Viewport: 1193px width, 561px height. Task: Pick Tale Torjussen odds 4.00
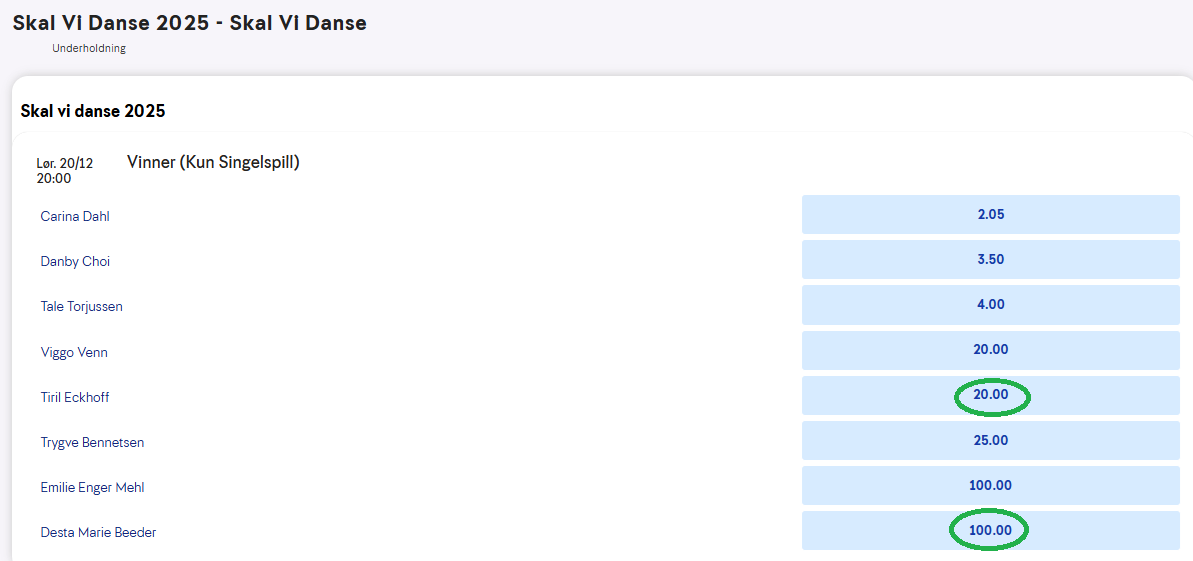(x=990, y=305)
